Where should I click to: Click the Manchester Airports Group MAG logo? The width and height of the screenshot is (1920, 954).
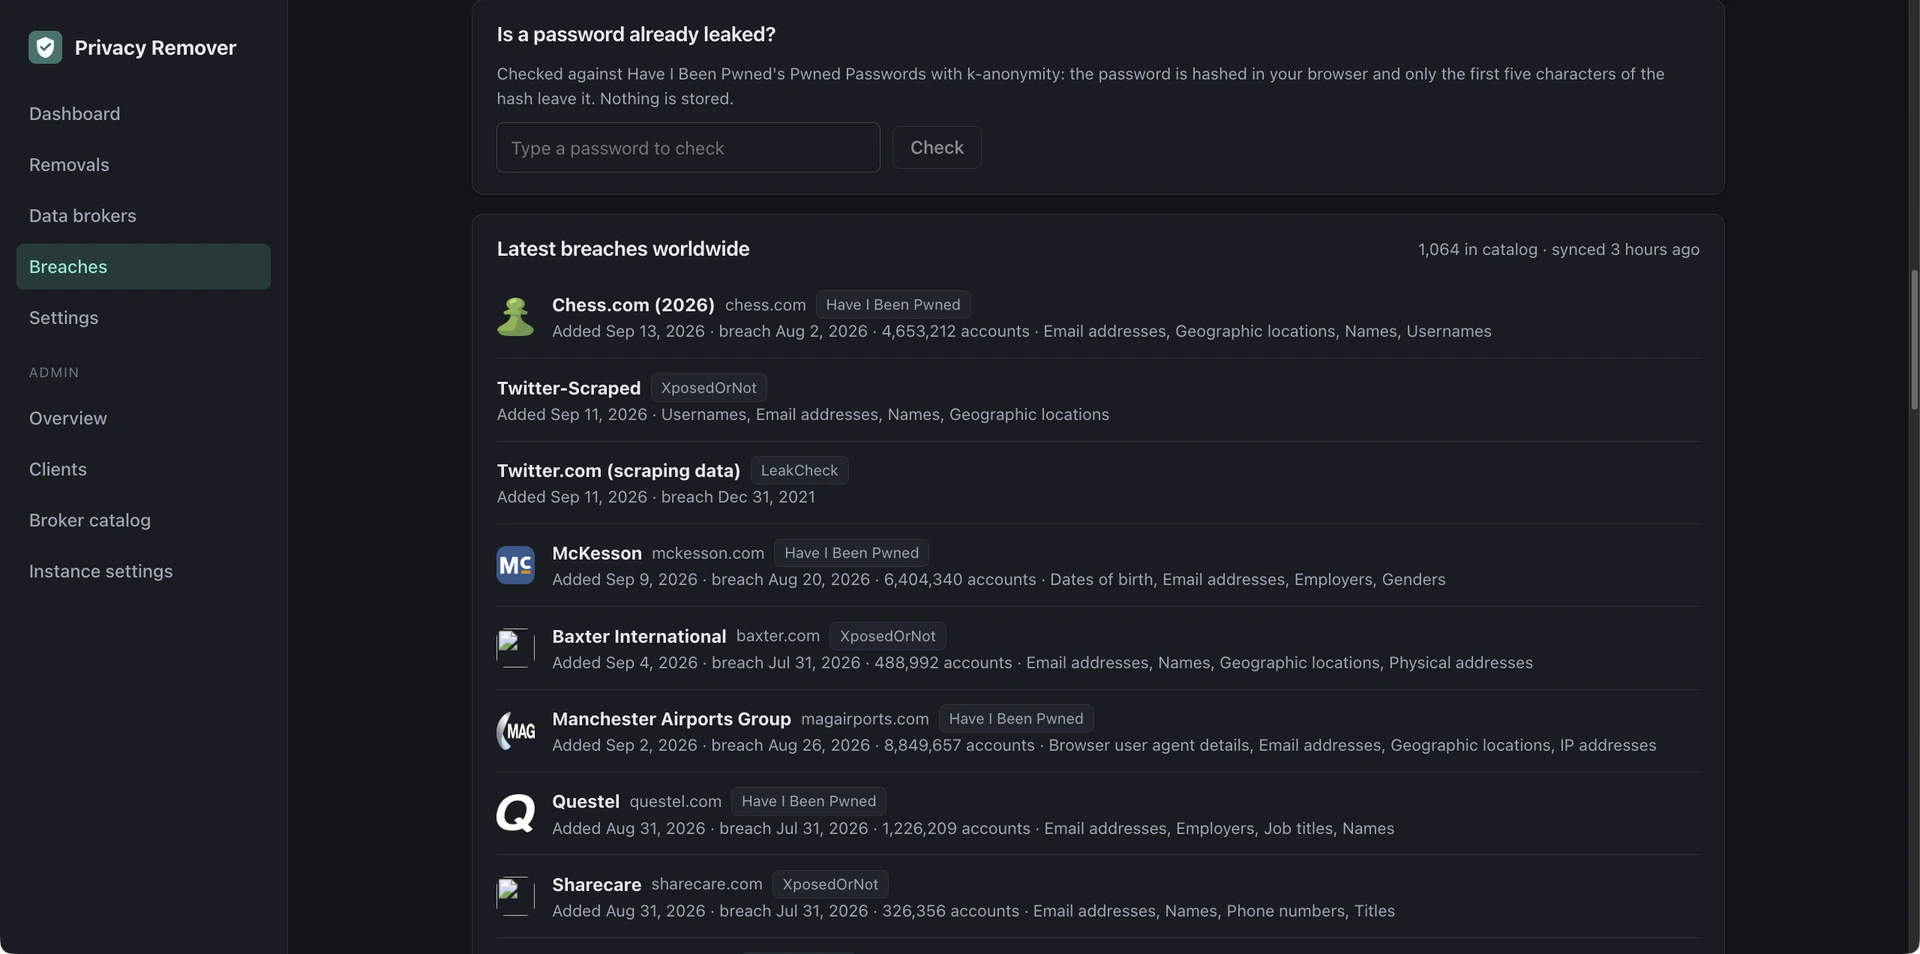point(515,731)
